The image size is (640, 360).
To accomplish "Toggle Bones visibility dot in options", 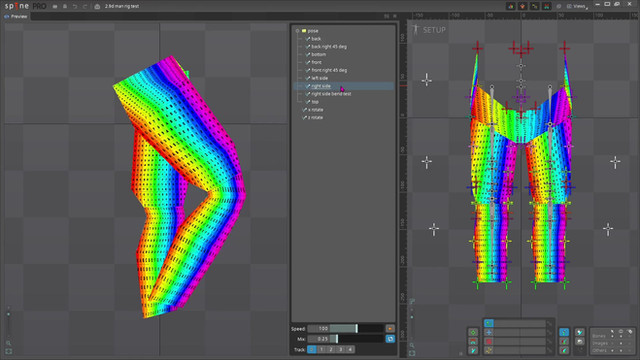I will tap(621, 336).
